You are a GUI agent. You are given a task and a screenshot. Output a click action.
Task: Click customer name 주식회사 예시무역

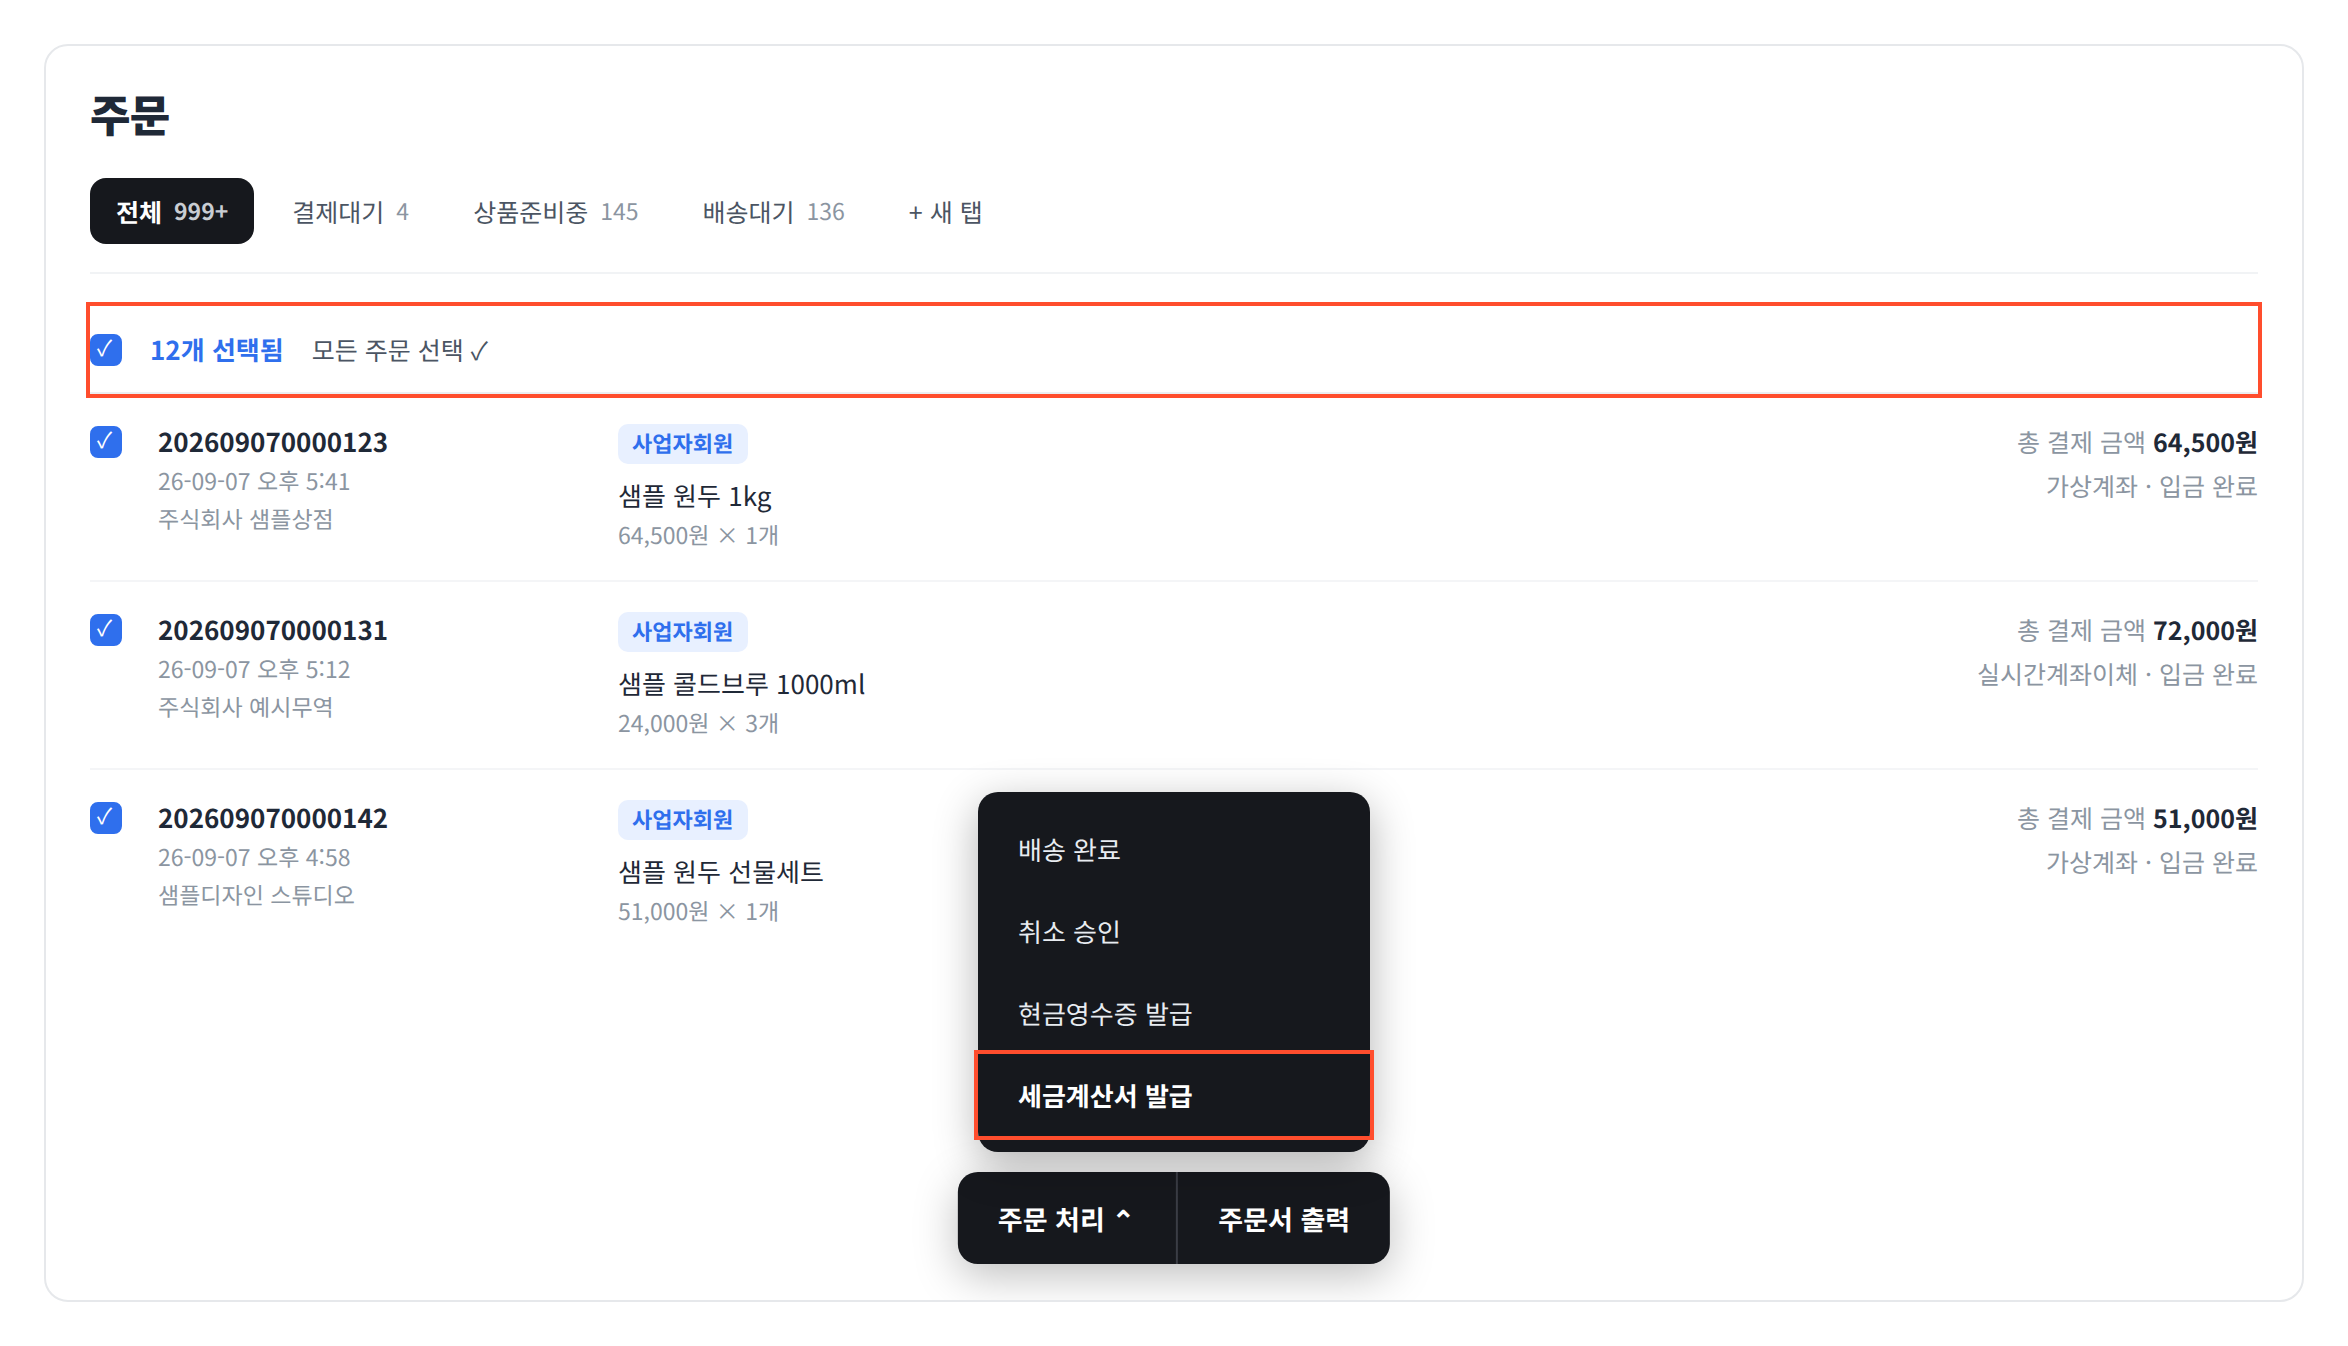[246, 707]
